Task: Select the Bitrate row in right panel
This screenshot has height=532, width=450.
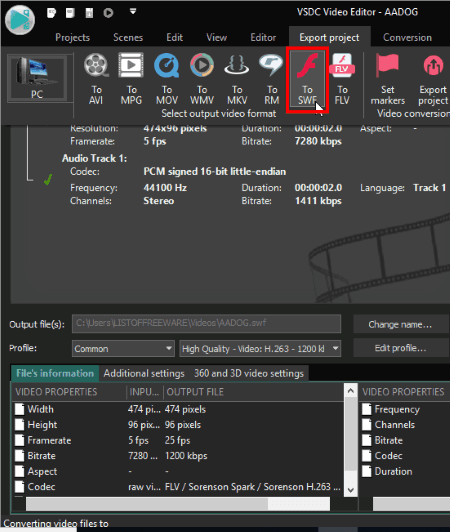Action: click(405, 440)
